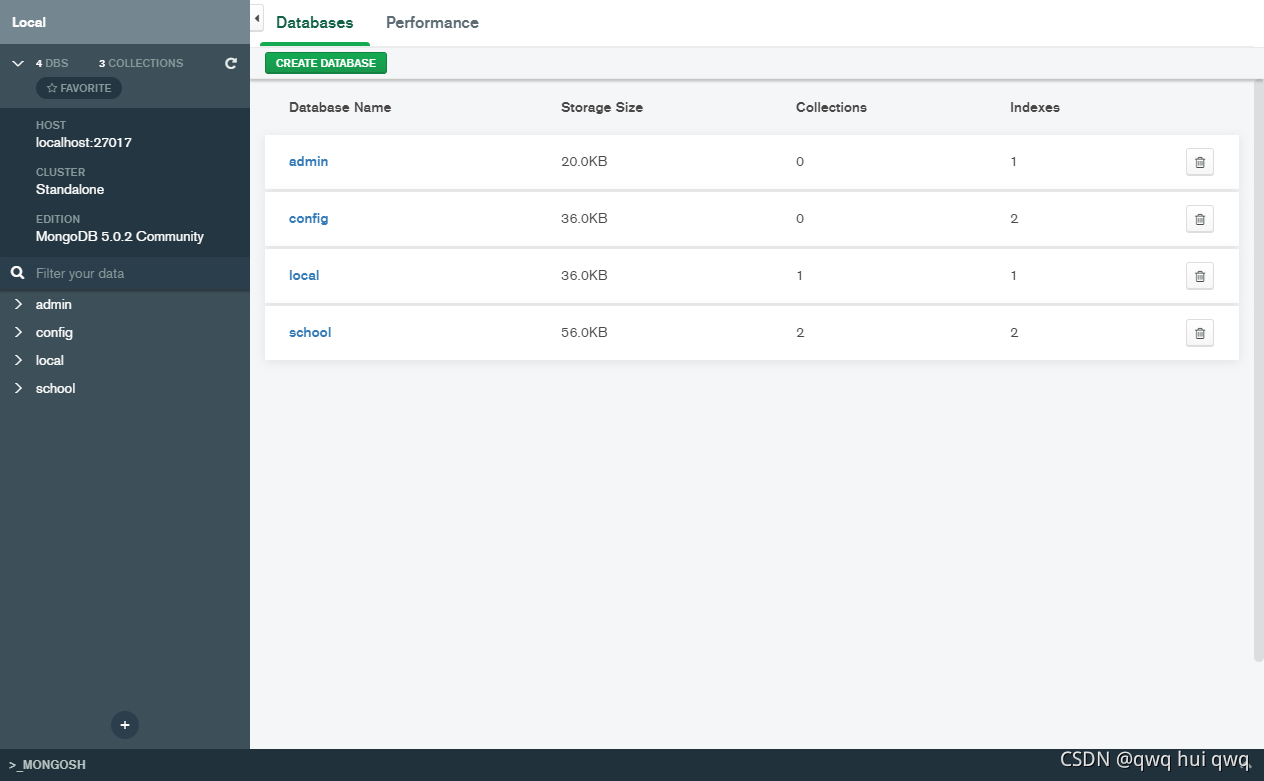The width and height of the screenshot is (1264, 781).
Task: Collapse the connection details chevron
Action: pyautogui.click(x=18, y=63)
